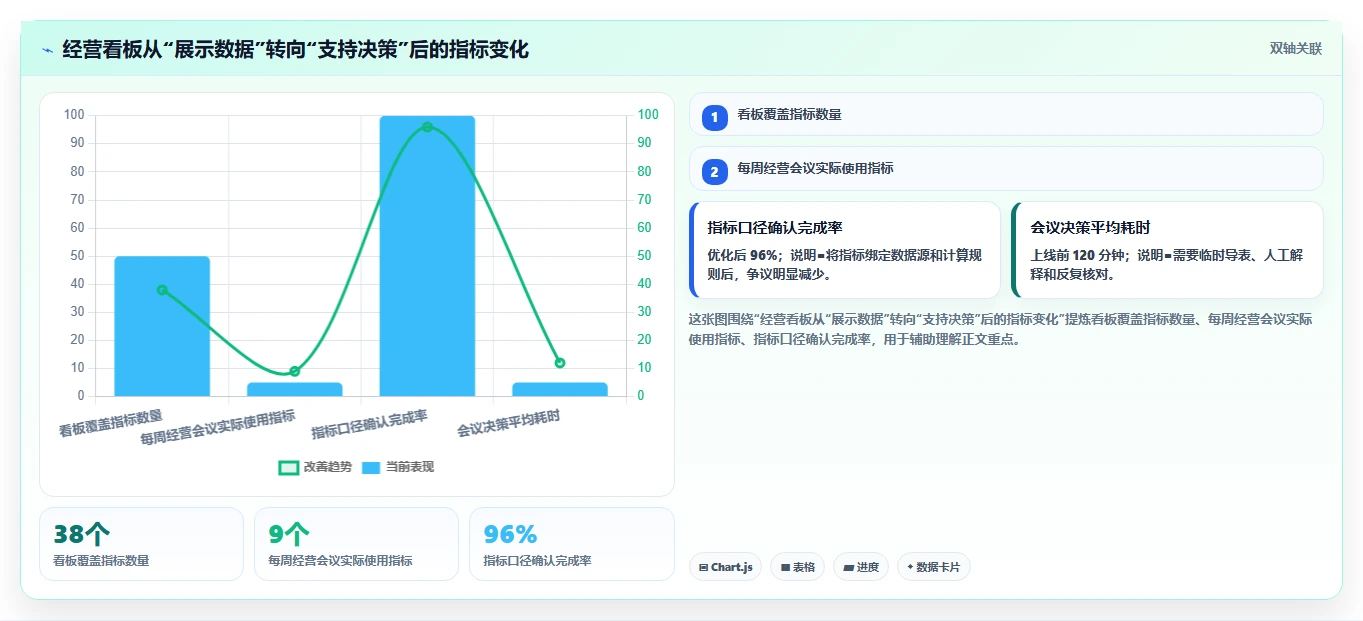Click the 9个 stat card
The width and height of the screenshot is (1363, 621).
[356, 544]
